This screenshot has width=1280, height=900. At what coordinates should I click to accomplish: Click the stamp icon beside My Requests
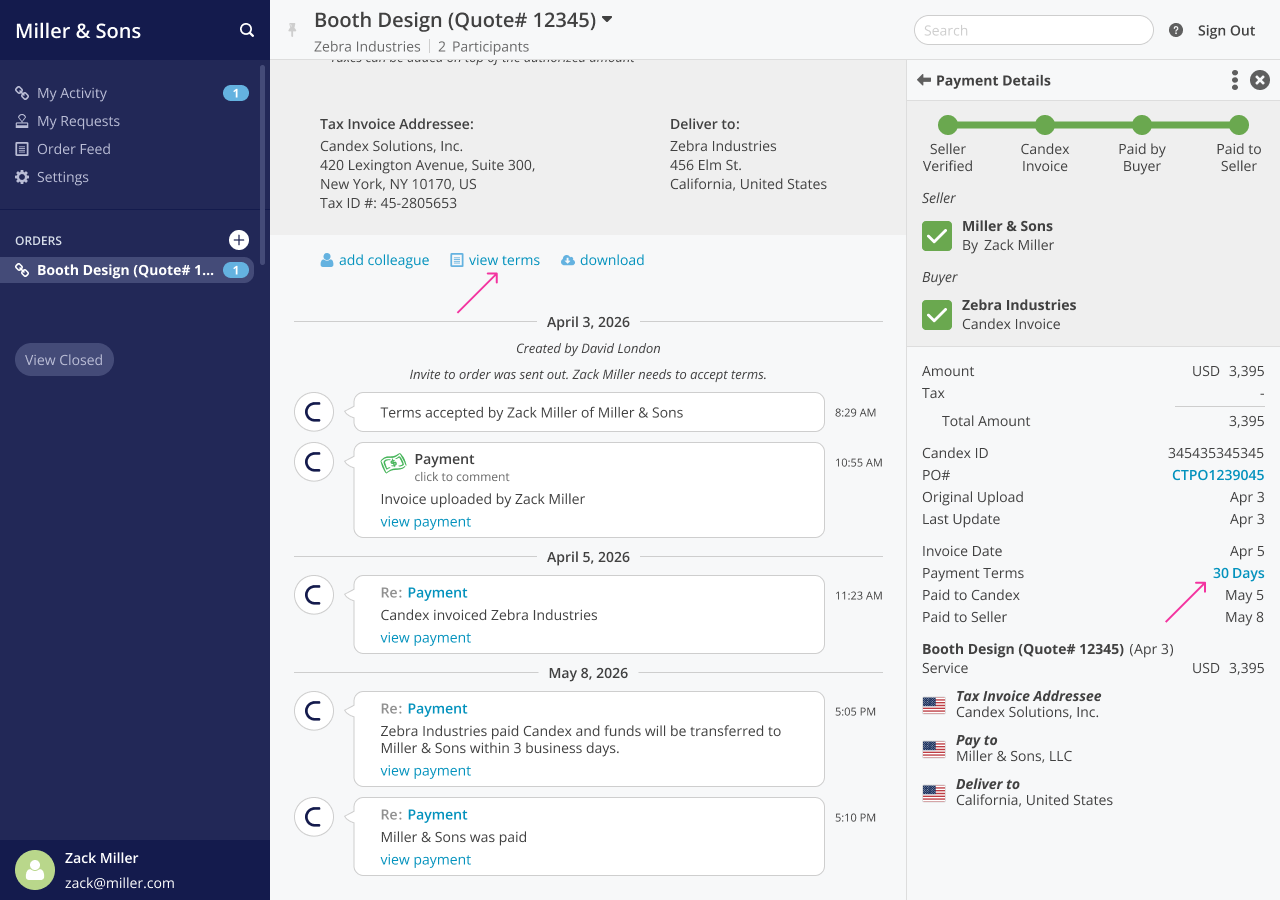[22, 121]
